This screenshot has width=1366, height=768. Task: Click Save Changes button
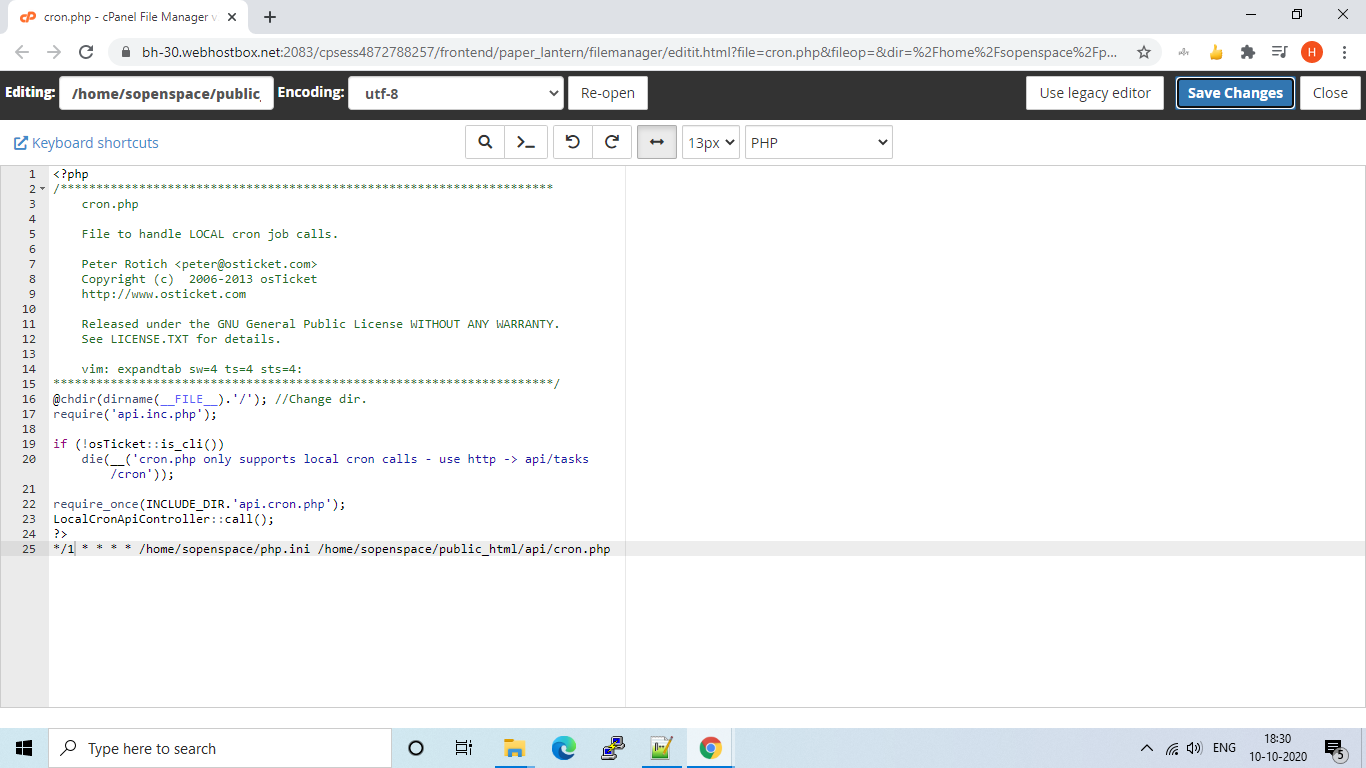1235,93
